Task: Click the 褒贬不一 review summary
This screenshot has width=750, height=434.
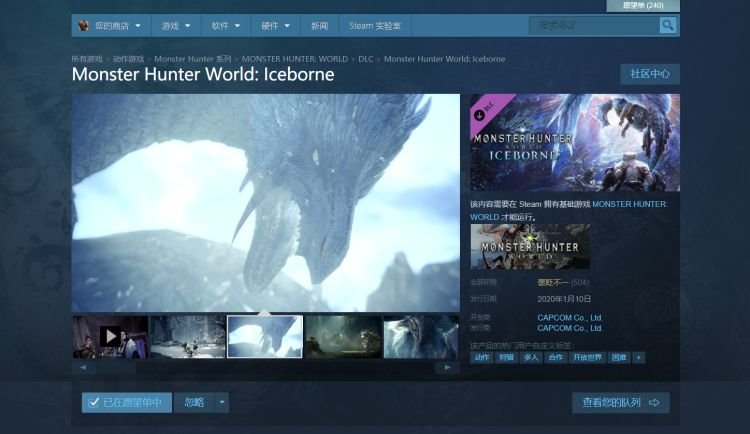Action: pyautogui.click(x=552, y=283)
